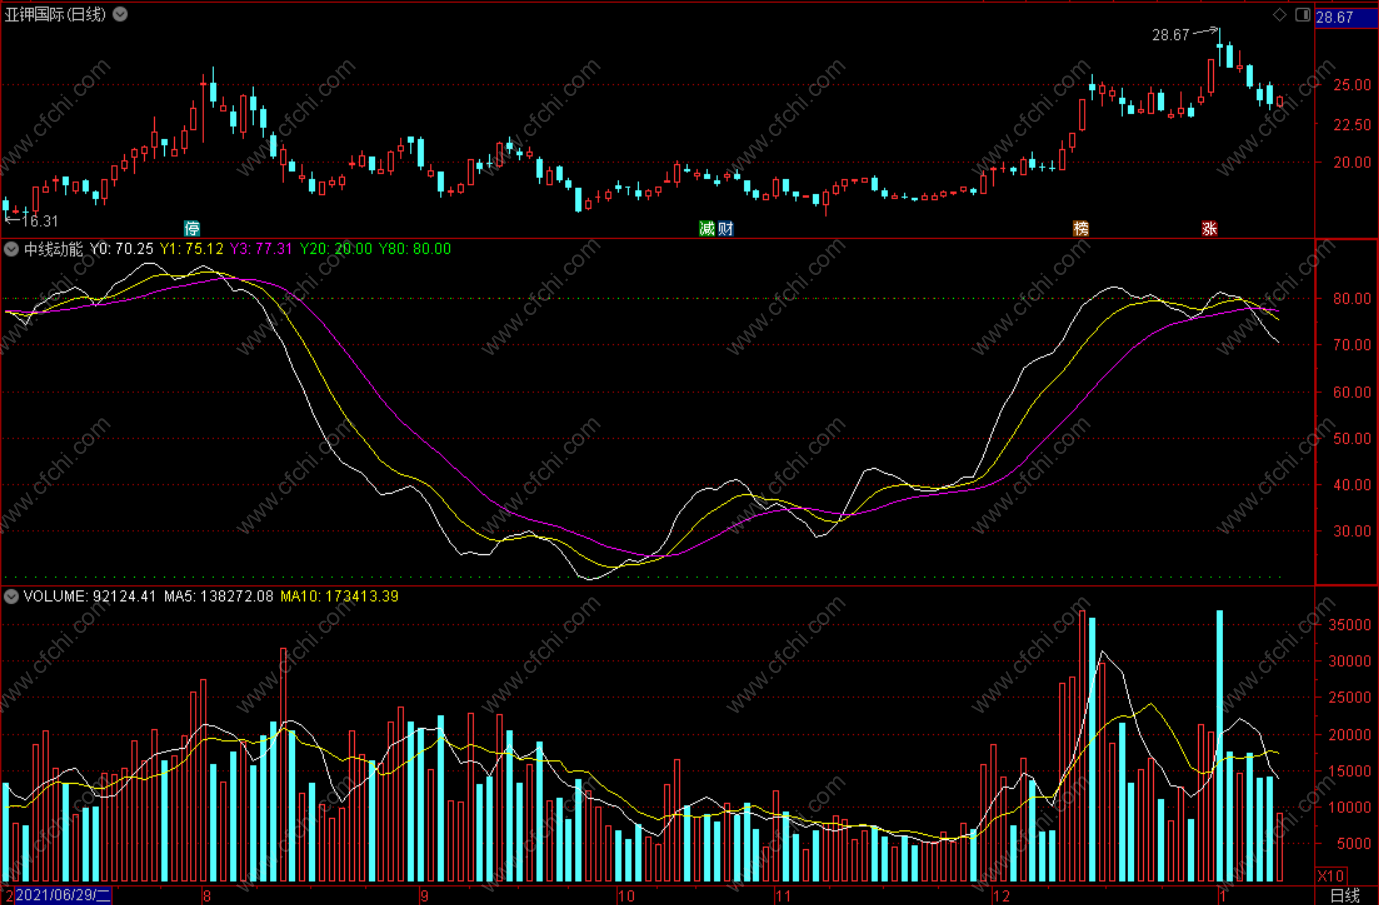
Task: Click the 16.31 low point annotation
Action: 40,221
